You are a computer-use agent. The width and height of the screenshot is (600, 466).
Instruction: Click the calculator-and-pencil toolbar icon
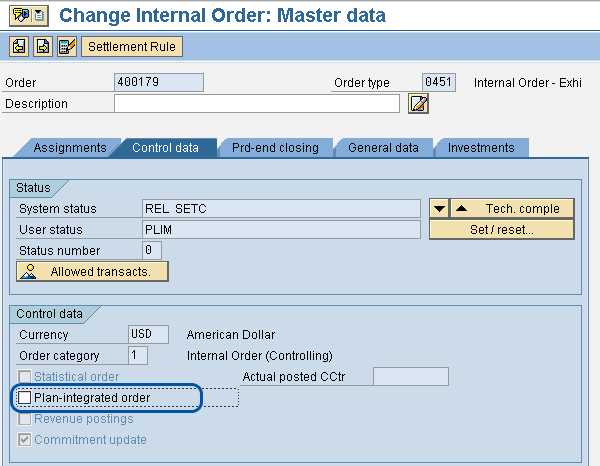[x=67, y=47]
